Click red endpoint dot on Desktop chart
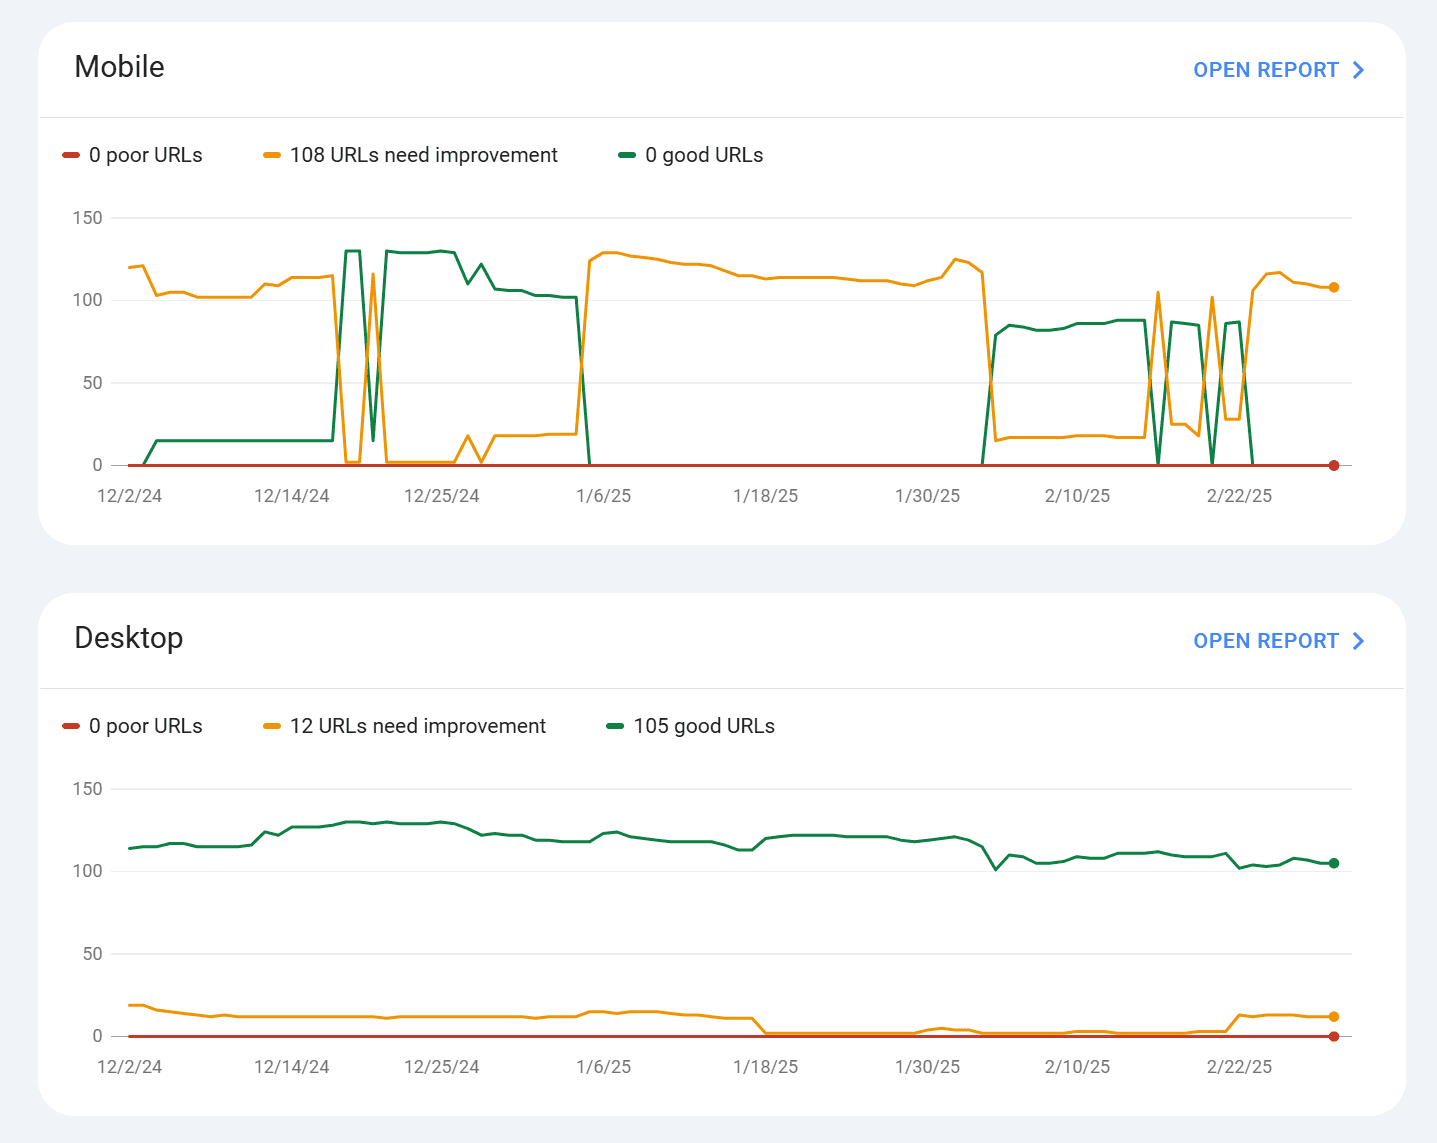 coord(1334,1036)
